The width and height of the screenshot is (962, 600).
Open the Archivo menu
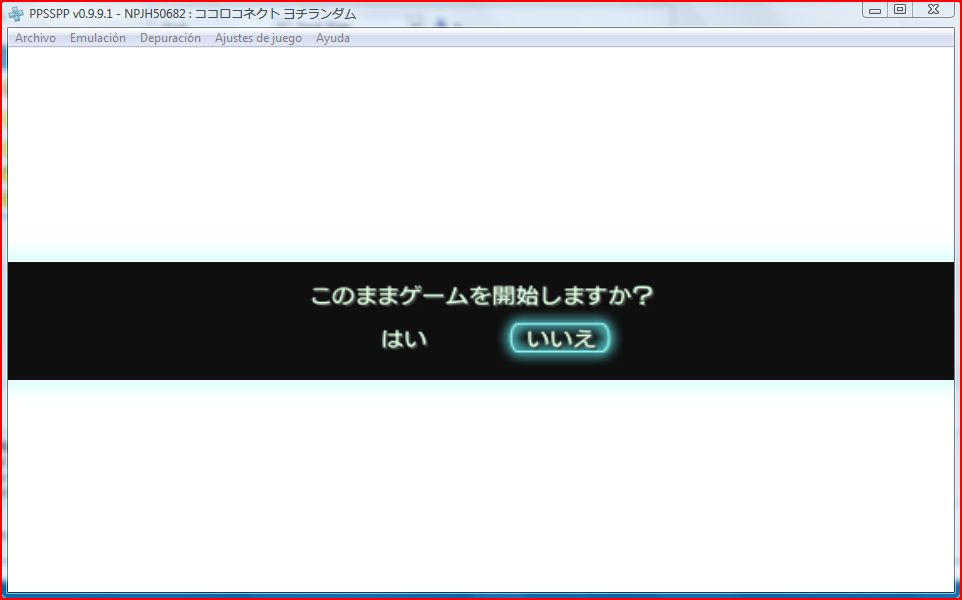pyautogui.click(x=35, y=38)
